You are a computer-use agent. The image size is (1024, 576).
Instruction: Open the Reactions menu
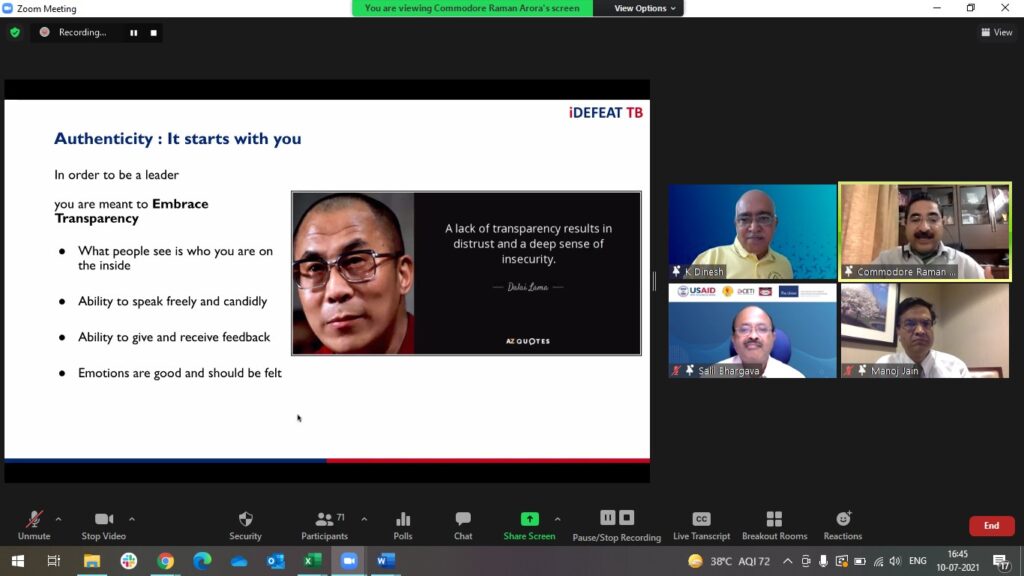pos(843,525)
